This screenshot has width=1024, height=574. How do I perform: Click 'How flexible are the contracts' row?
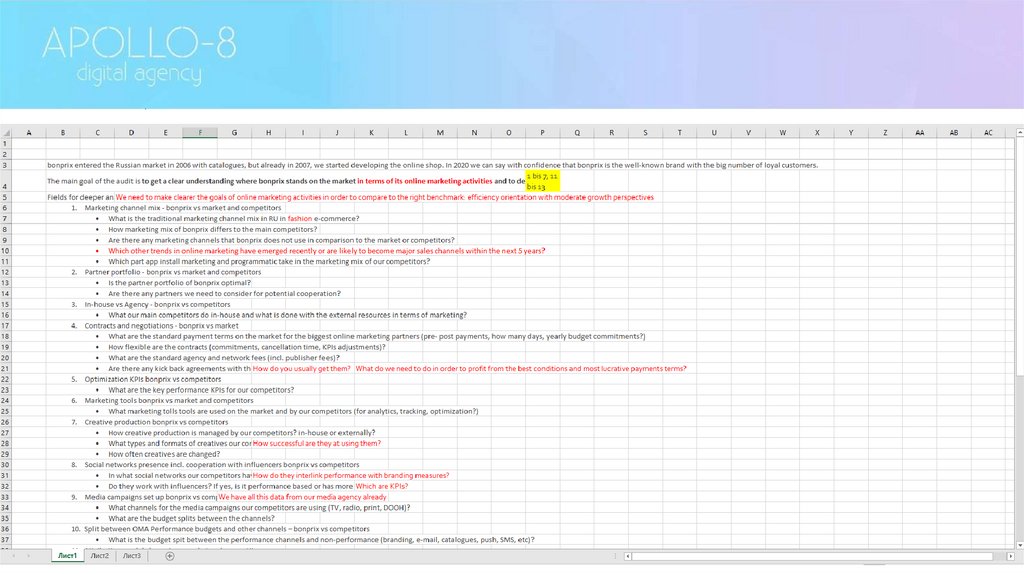coord(247,347)
